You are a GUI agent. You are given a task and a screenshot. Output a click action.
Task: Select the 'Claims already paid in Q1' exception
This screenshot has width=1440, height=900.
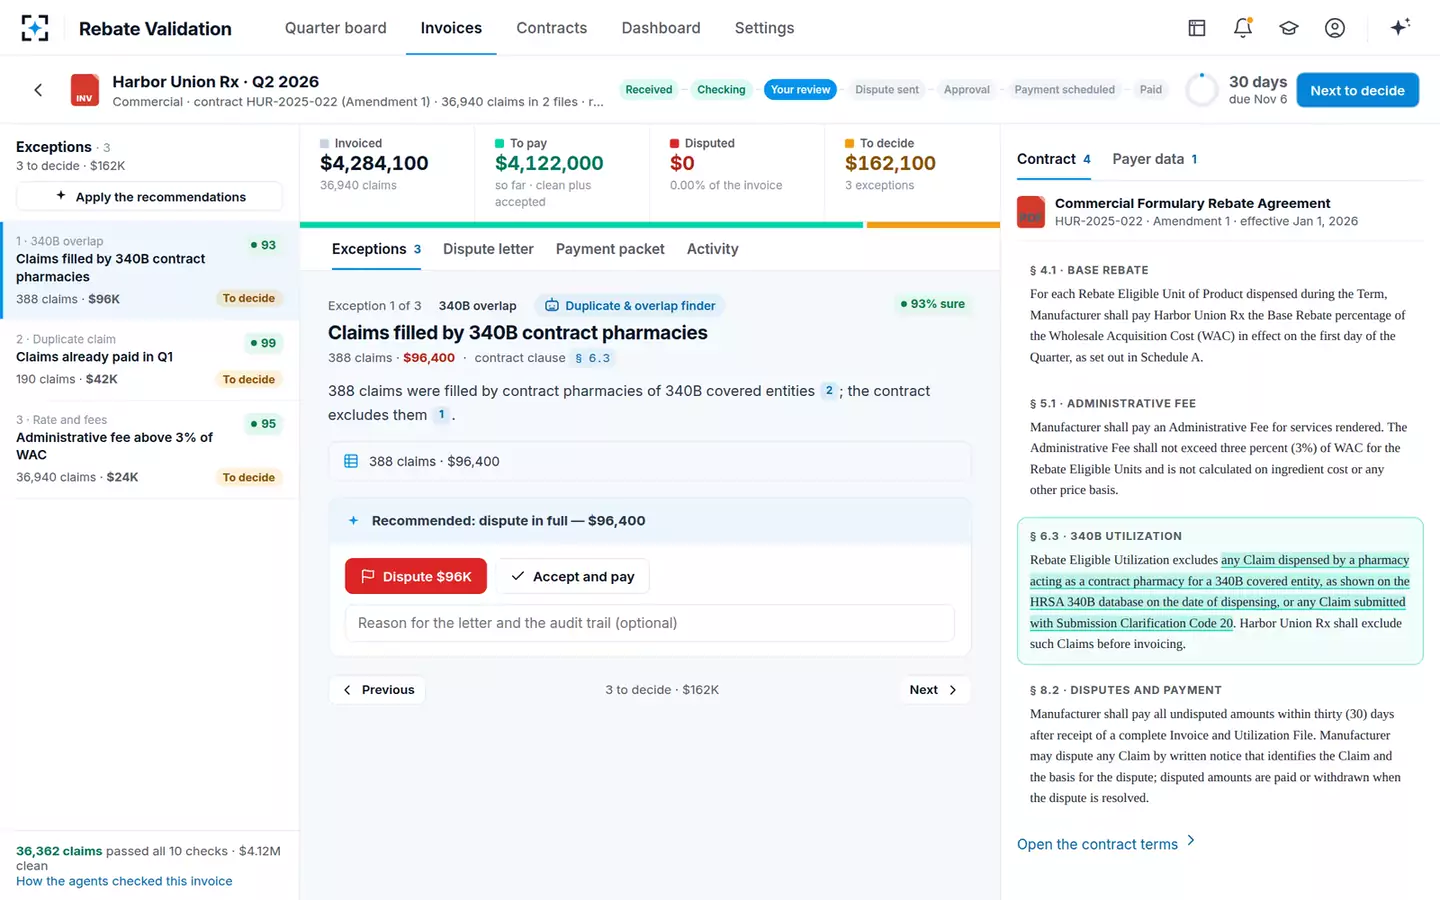tap(149, 361)
